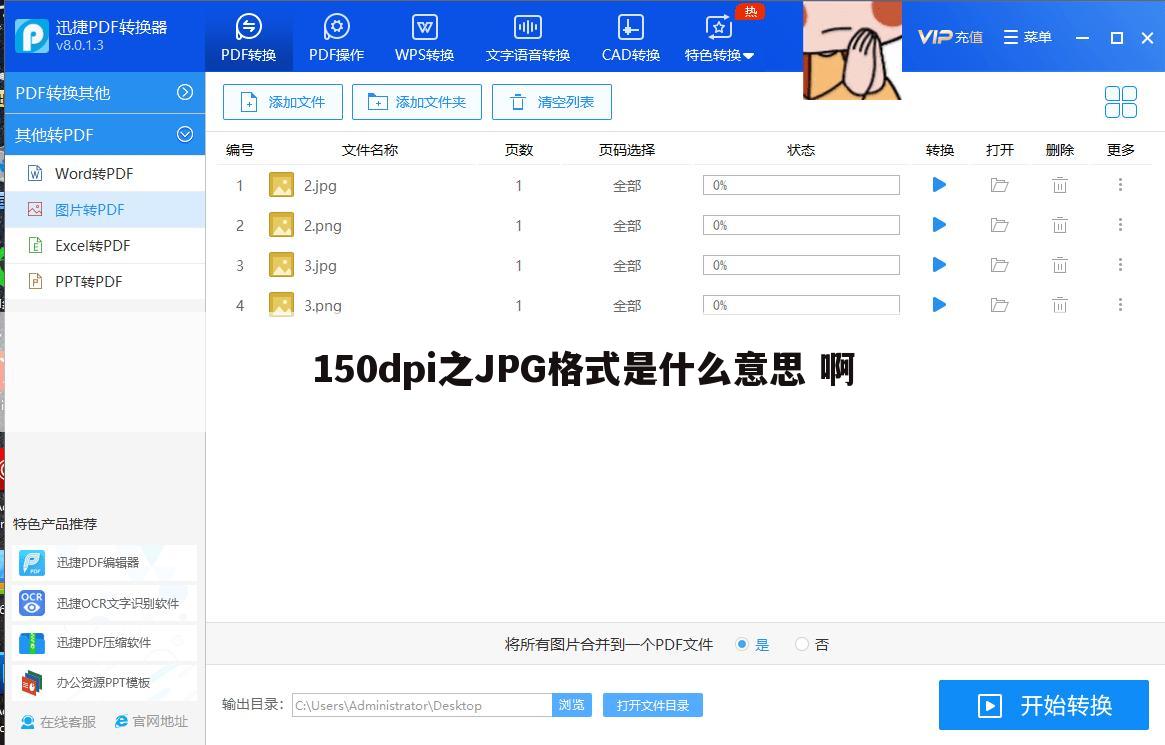The width and height of the screenshot is (1165, 745).
Task: Open output folder for 2.png
Action: (x=999, y=225)
